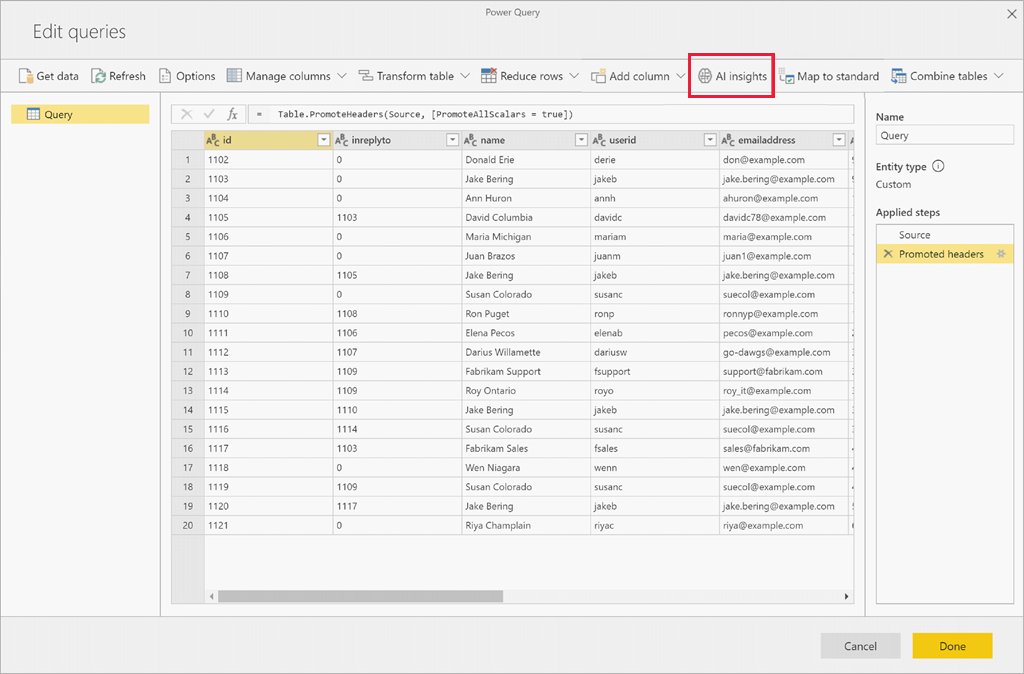The width and height of the screenshot is (1024, 674).
Task: Expand the Transform table dropdown arrow
Action: 465,76
